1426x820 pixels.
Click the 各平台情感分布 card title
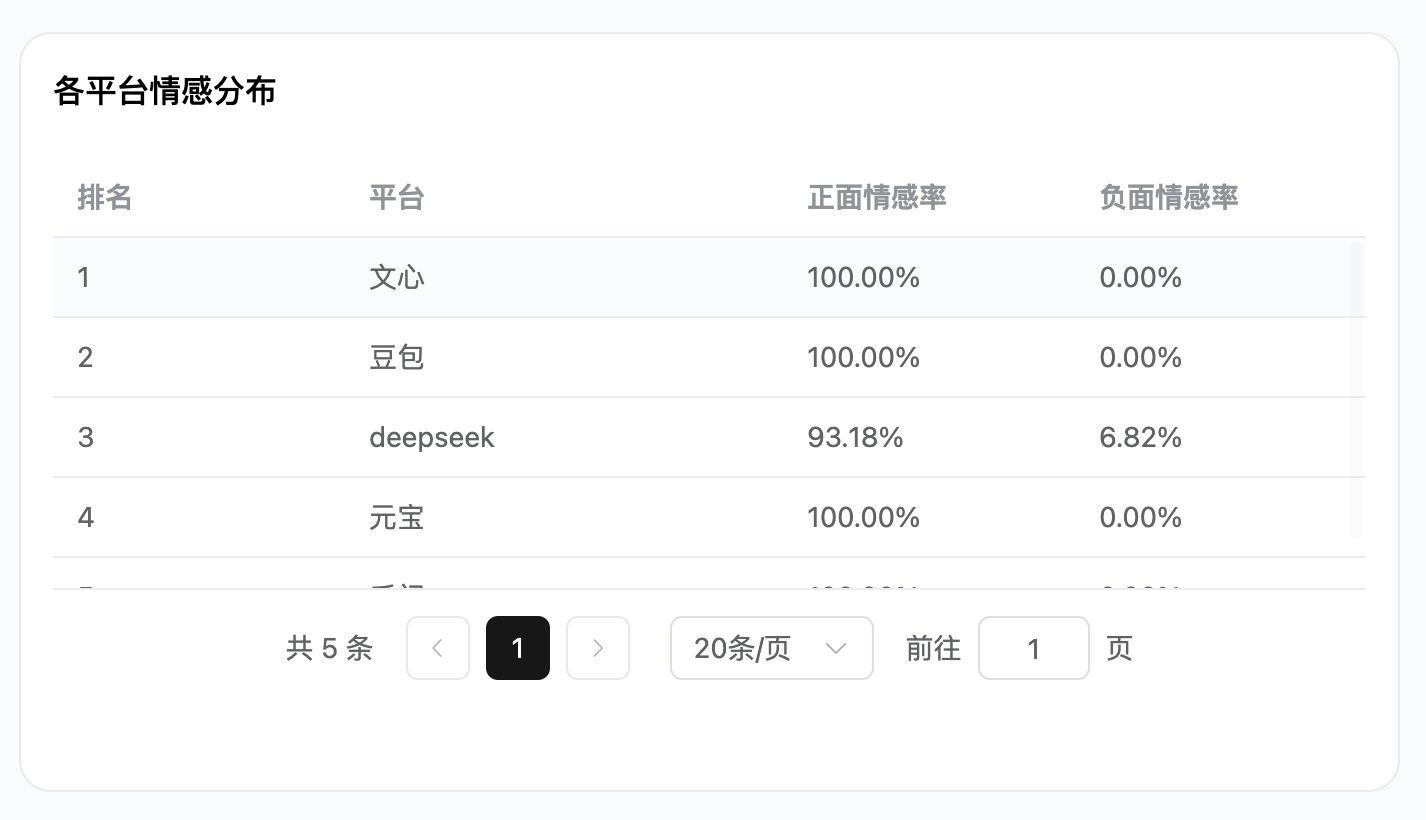165,92
